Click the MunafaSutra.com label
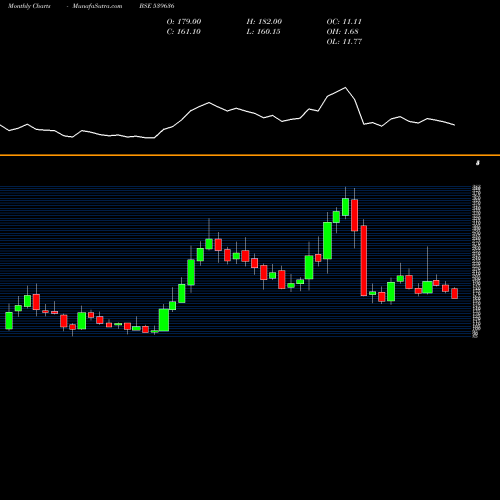The height and width of the screenshot is (500, 500). 97,6
